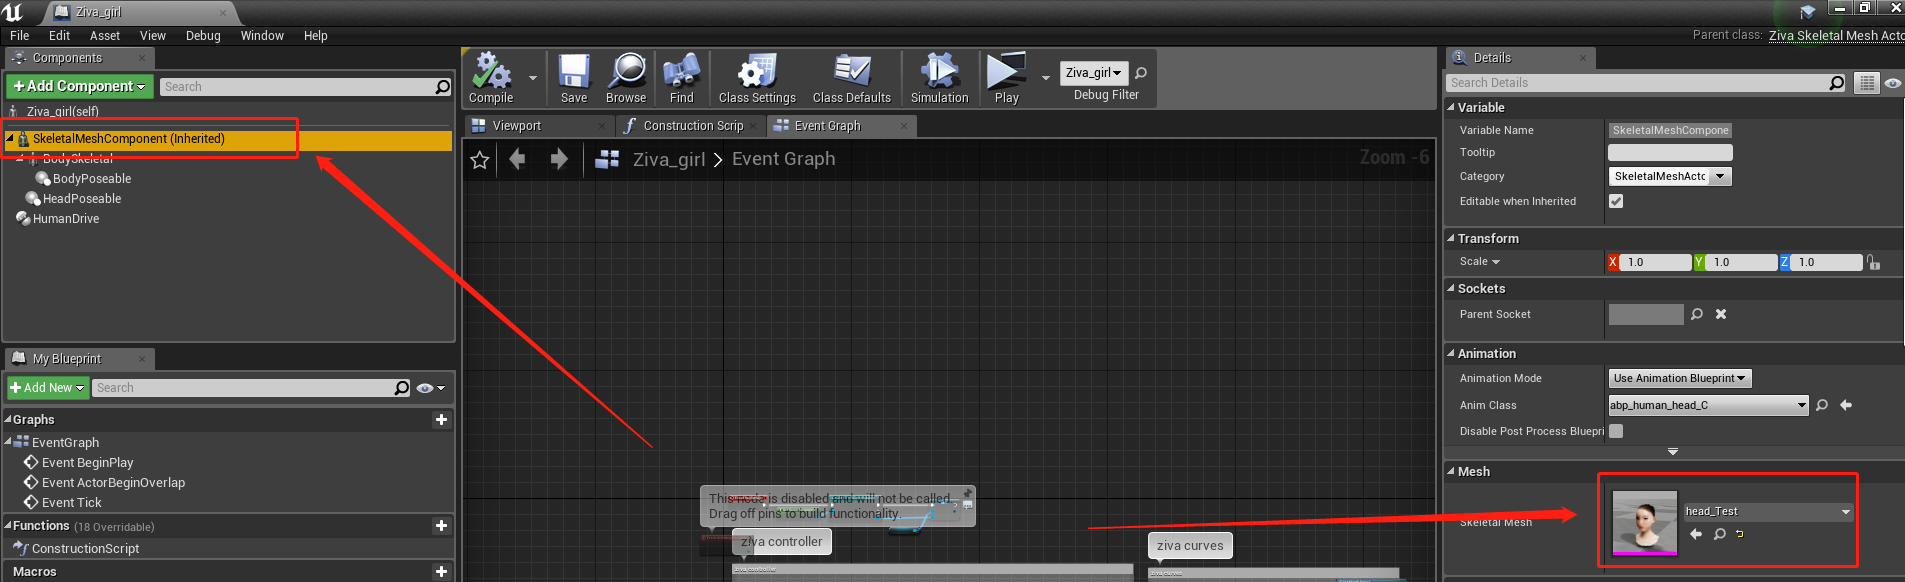The height and width of the screenshot is (582, 1905).
Task: Enable Disable Post Process Blueprint checkbox
Action: point(1616,431)
